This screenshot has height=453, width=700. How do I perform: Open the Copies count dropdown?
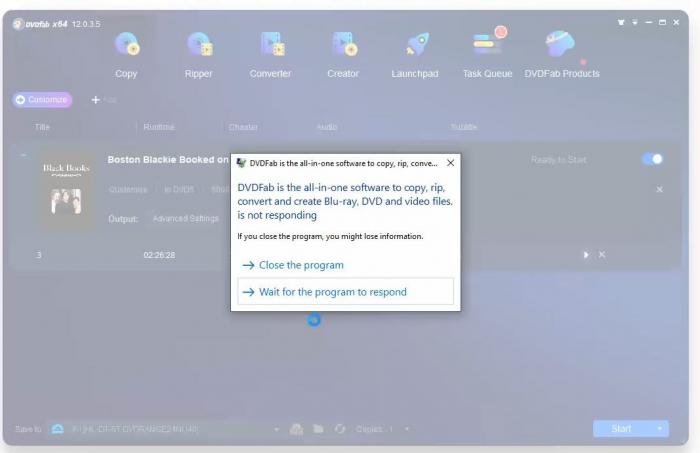point(406,429)
